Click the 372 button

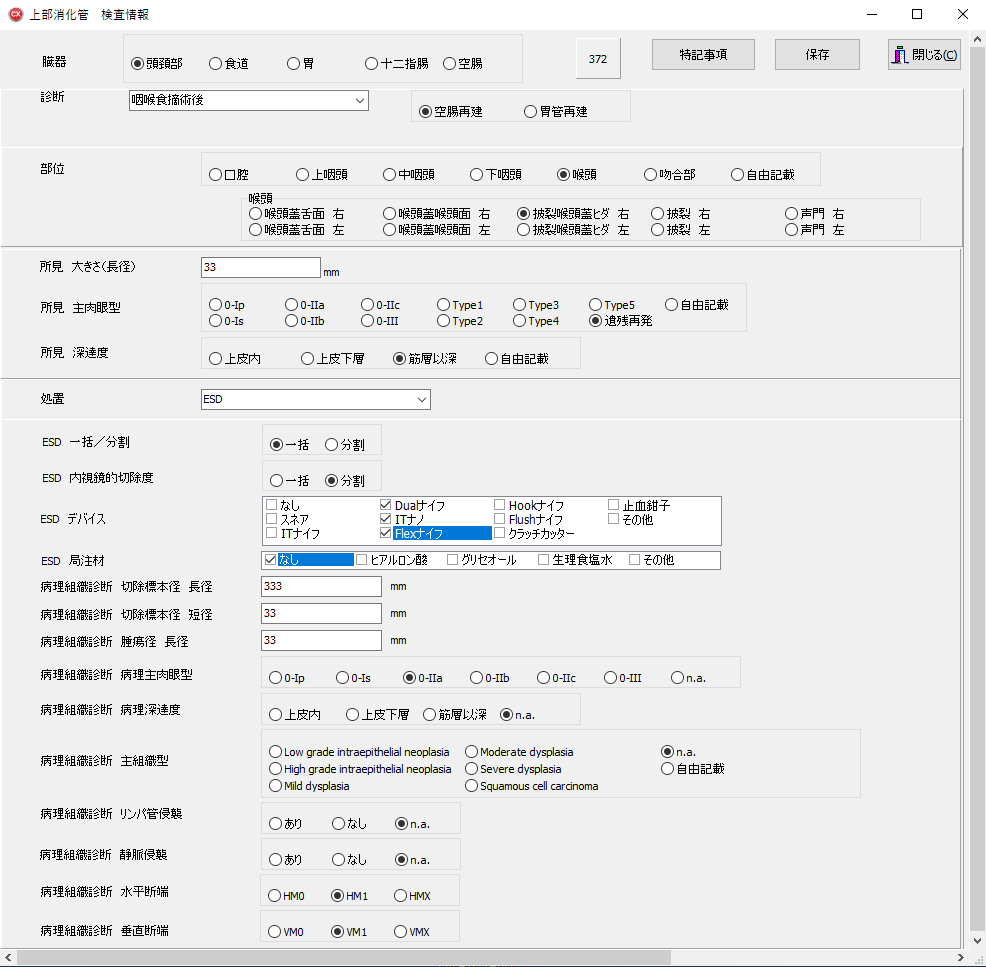point(598,59)
